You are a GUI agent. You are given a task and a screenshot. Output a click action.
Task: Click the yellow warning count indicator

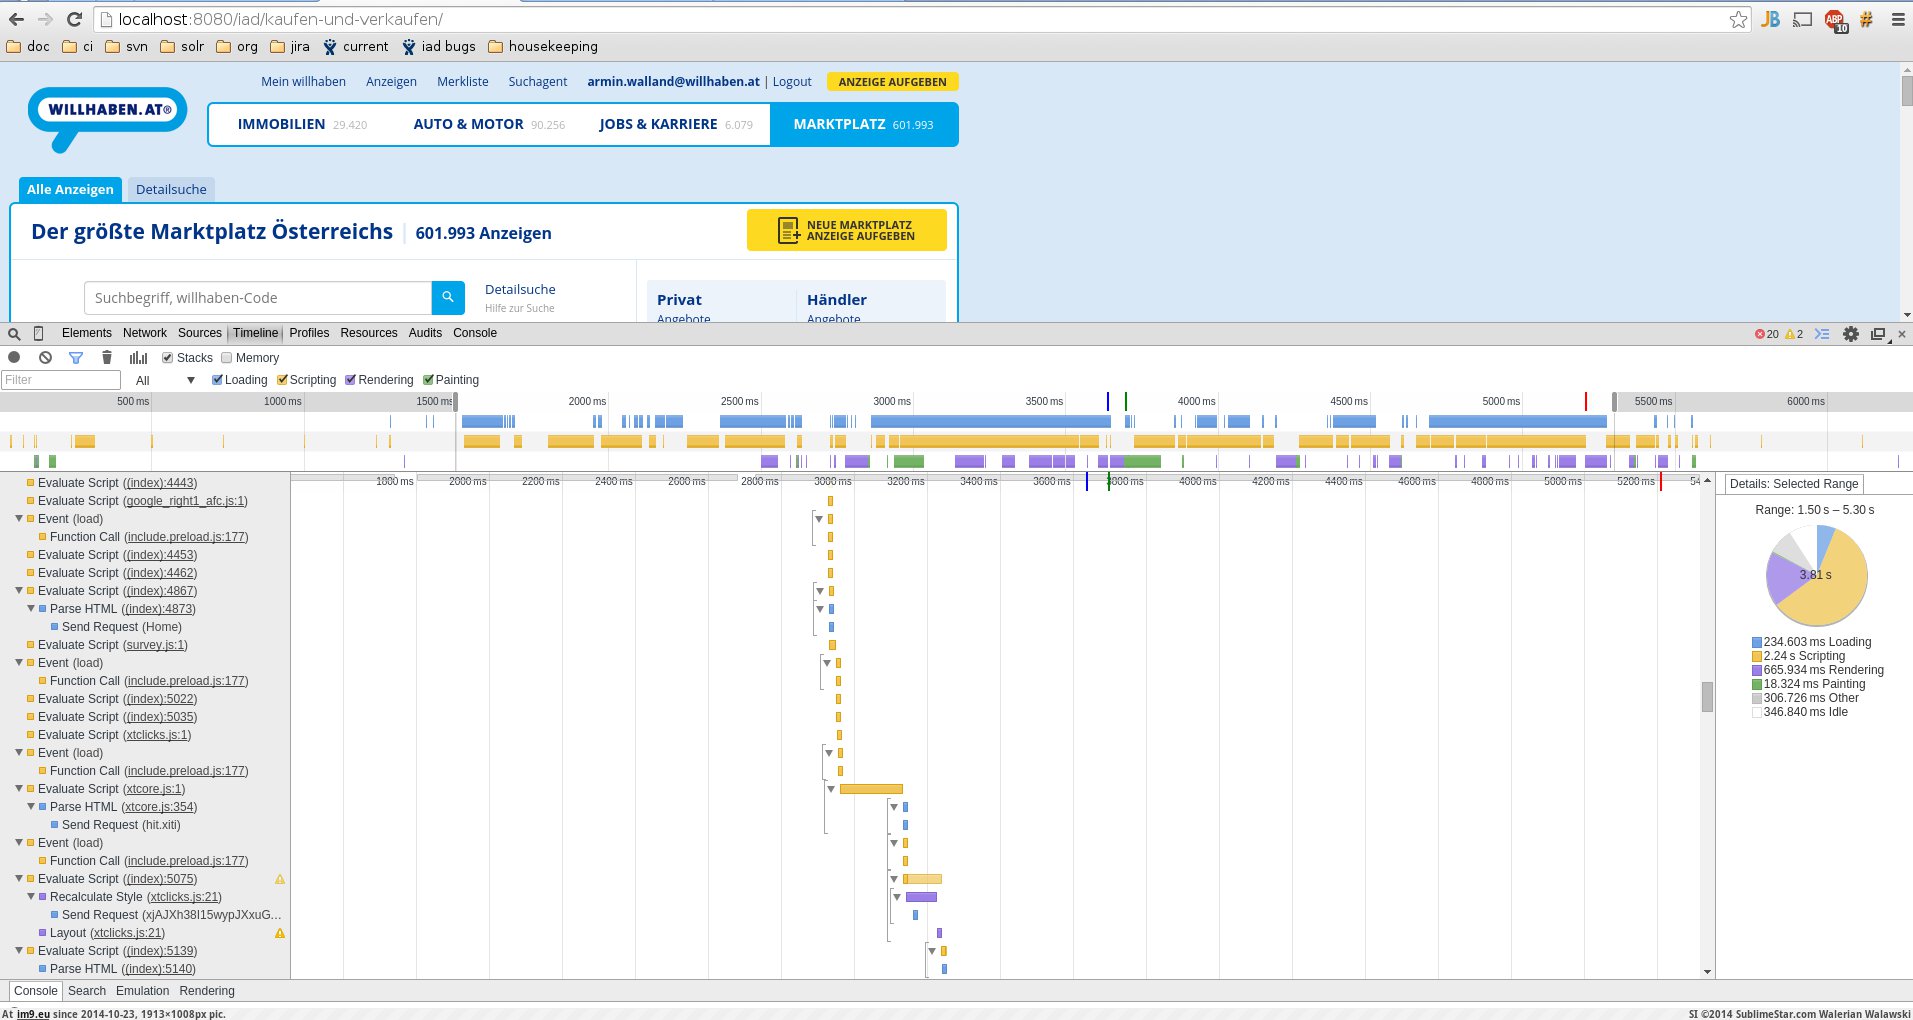click(1794, 334)
